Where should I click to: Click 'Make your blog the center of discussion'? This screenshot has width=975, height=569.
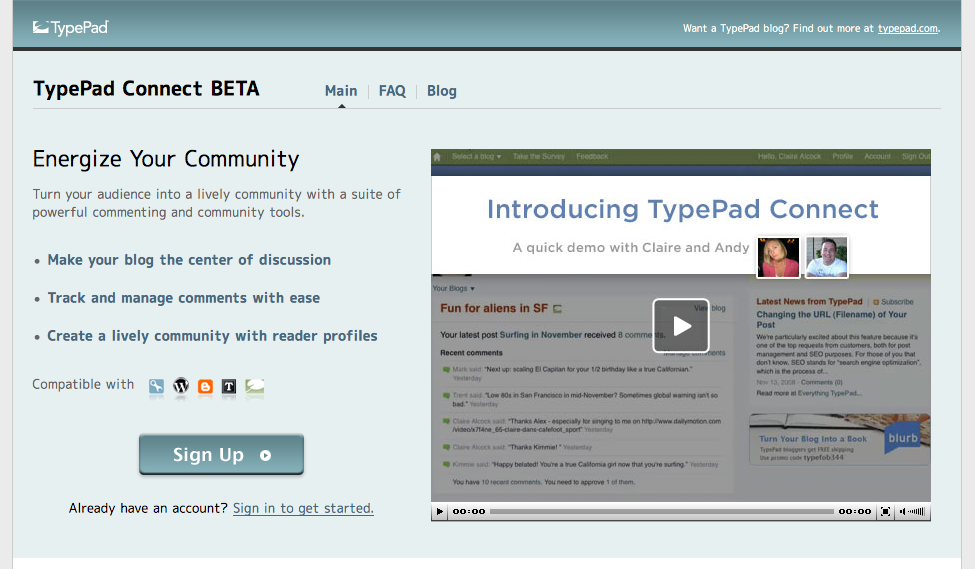(189, 260)
